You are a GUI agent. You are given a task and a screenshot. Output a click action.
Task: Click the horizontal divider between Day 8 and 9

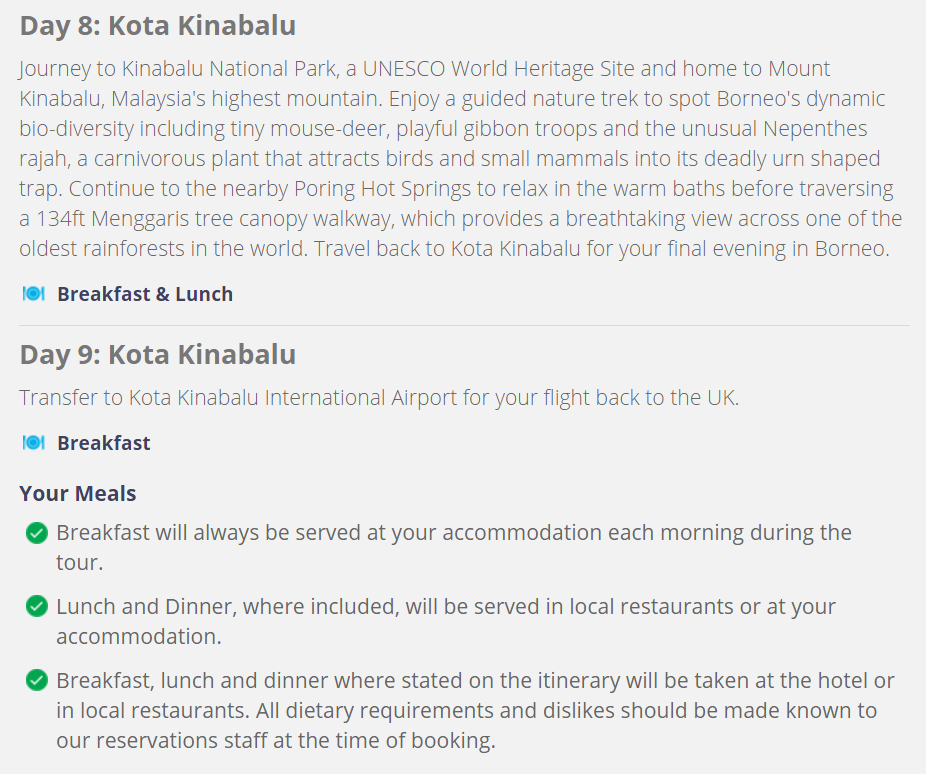pyautogui.click(x=464, y=325)
